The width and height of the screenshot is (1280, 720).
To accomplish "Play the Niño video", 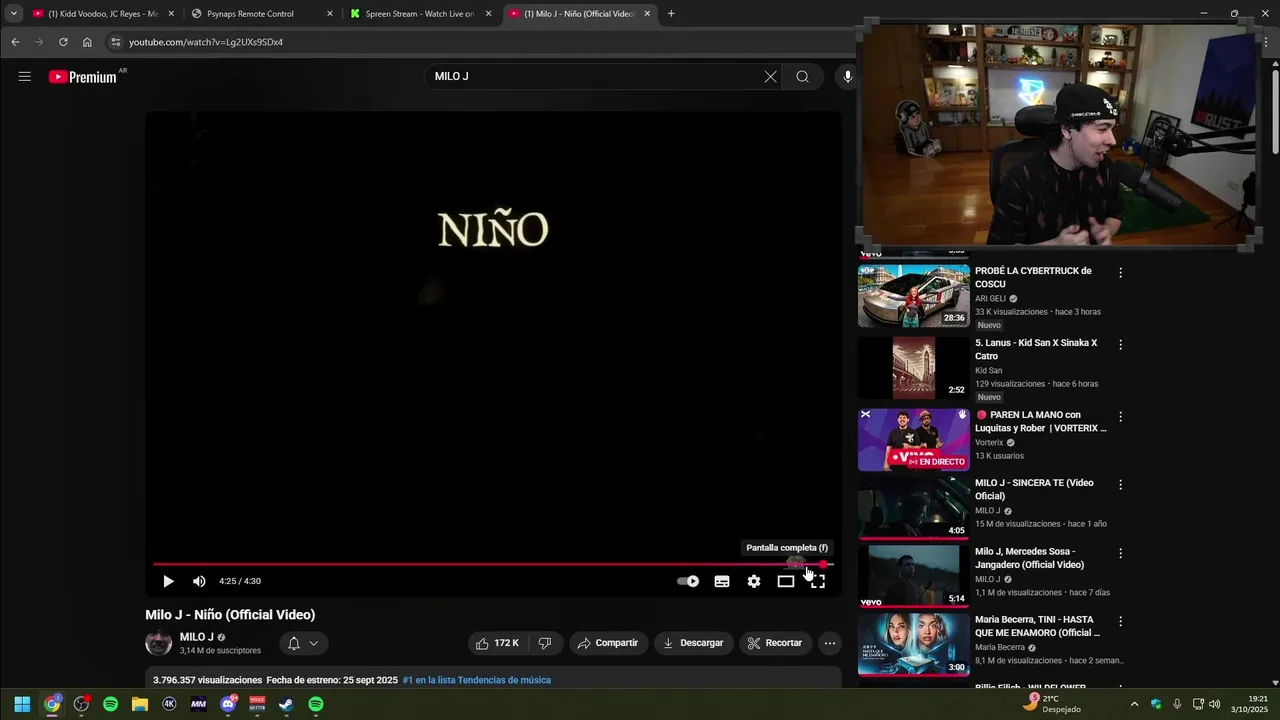I will click(168, 581).
